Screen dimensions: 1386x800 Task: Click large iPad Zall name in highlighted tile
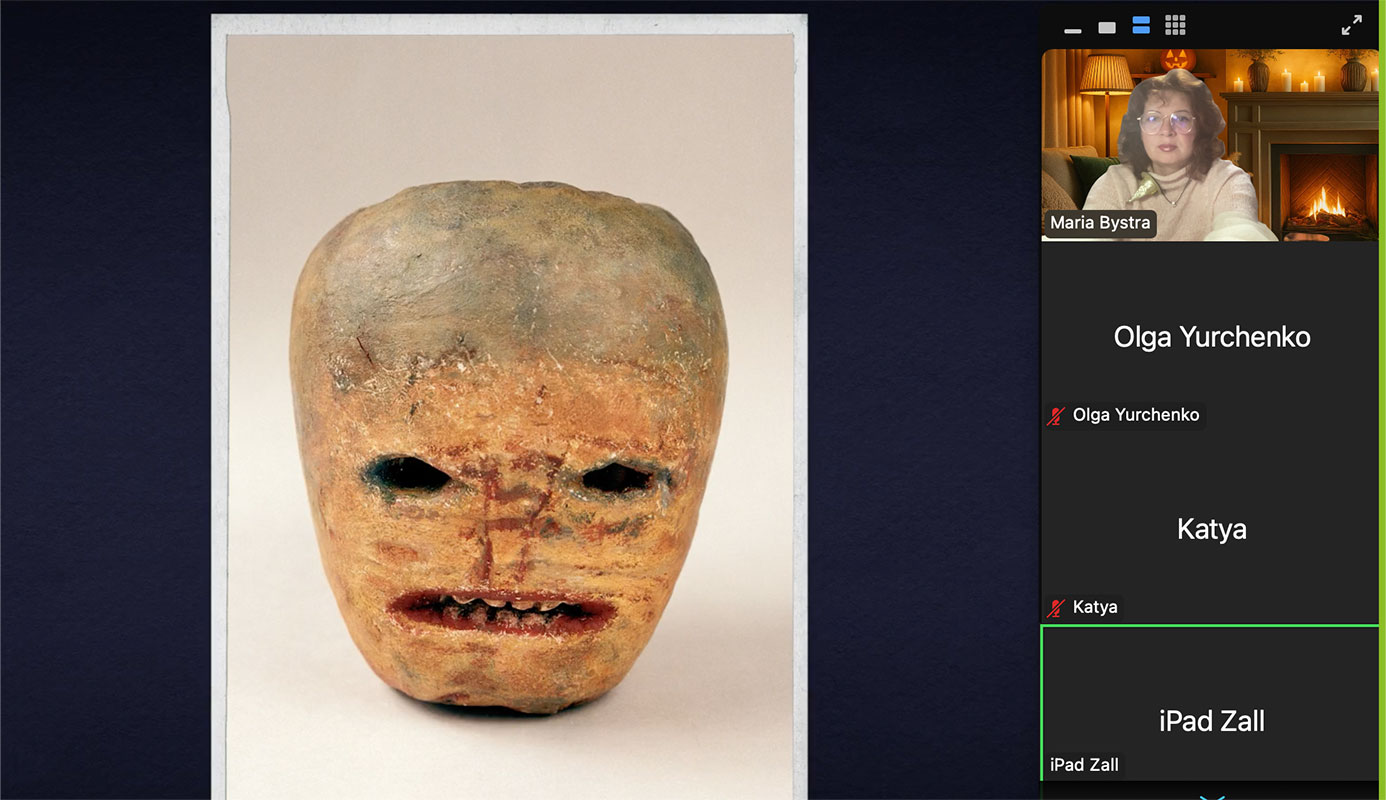(x=1211, y=720)
